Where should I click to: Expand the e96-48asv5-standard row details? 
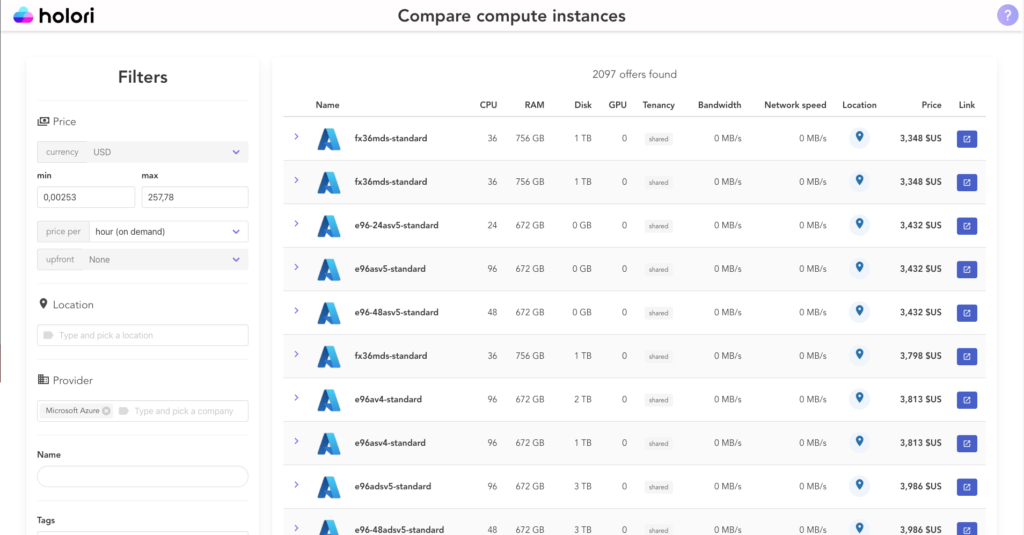296,311
